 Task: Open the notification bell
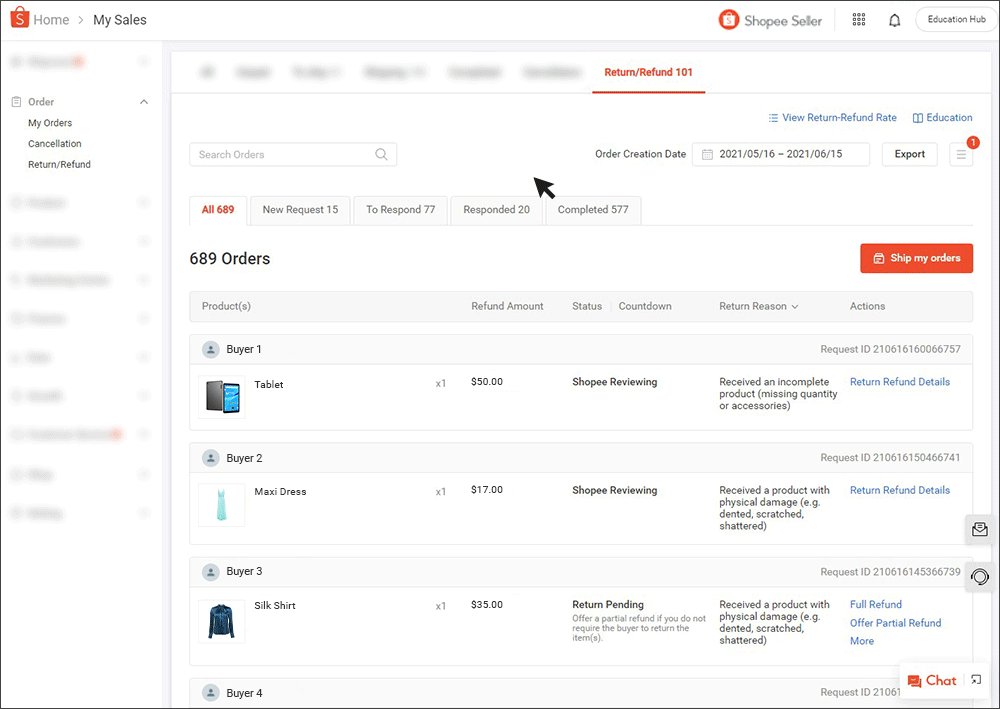click(x=894, y=20)
